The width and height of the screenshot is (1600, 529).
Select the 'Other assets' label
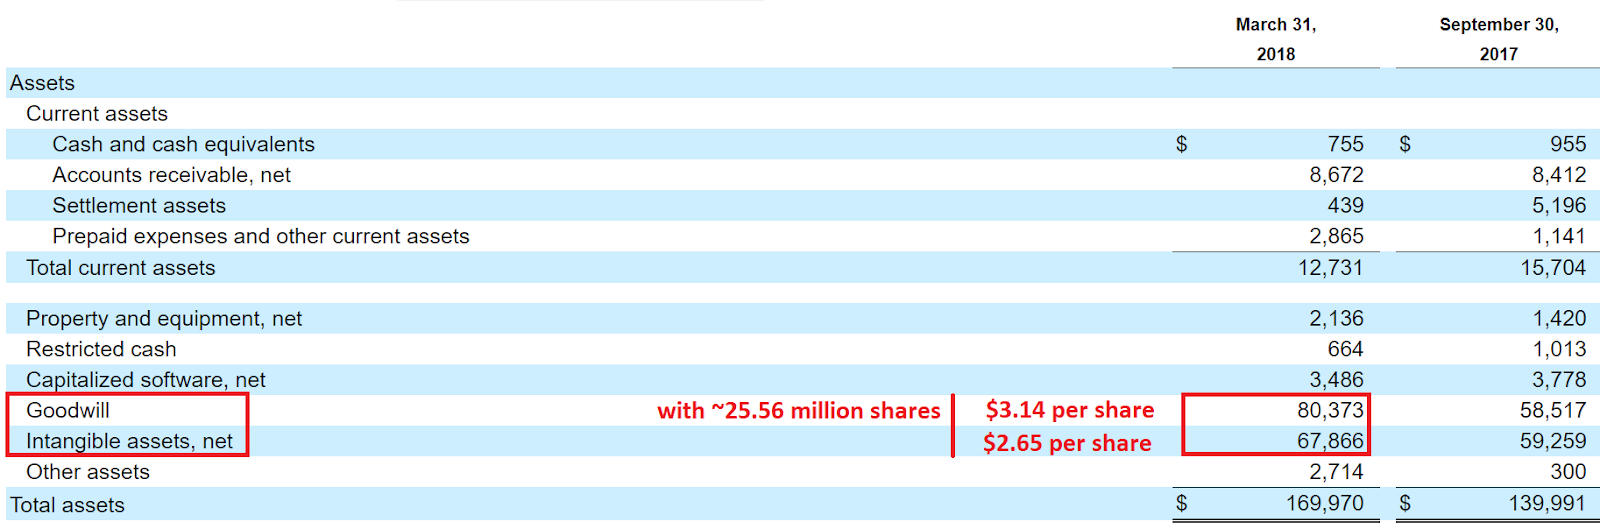click(x=88, y=472)
